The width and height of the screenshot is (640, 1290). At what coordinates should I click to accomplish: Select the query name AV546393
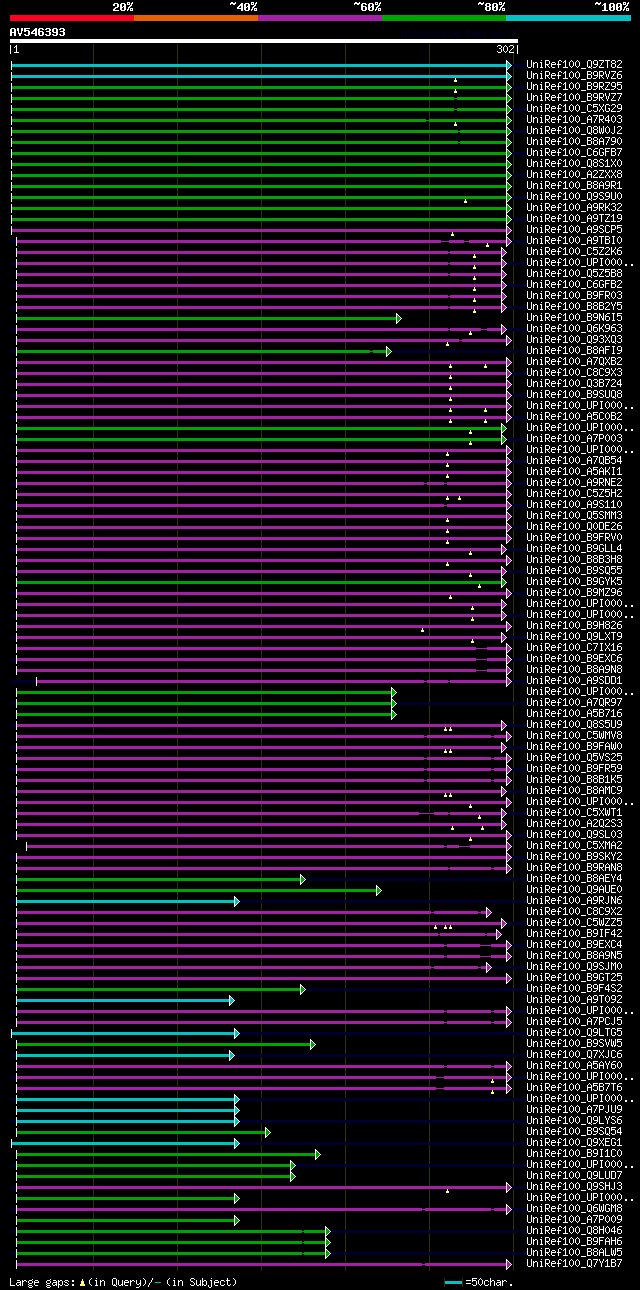click(38, 32)
